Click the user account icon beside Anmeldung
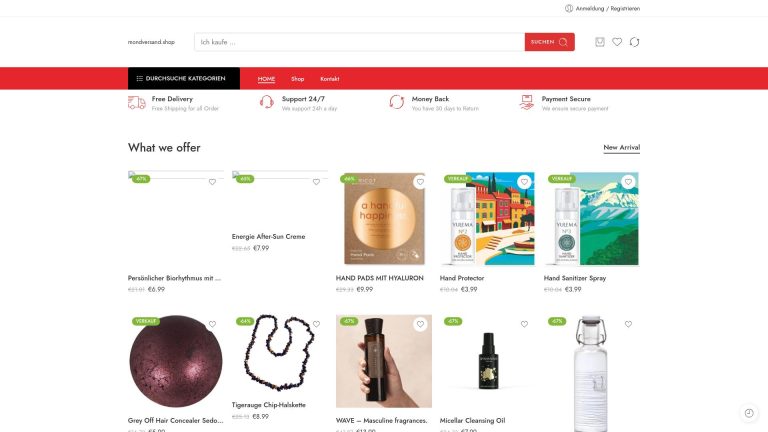This screenshot has width=768, height=432. click(x=569, y=8)
